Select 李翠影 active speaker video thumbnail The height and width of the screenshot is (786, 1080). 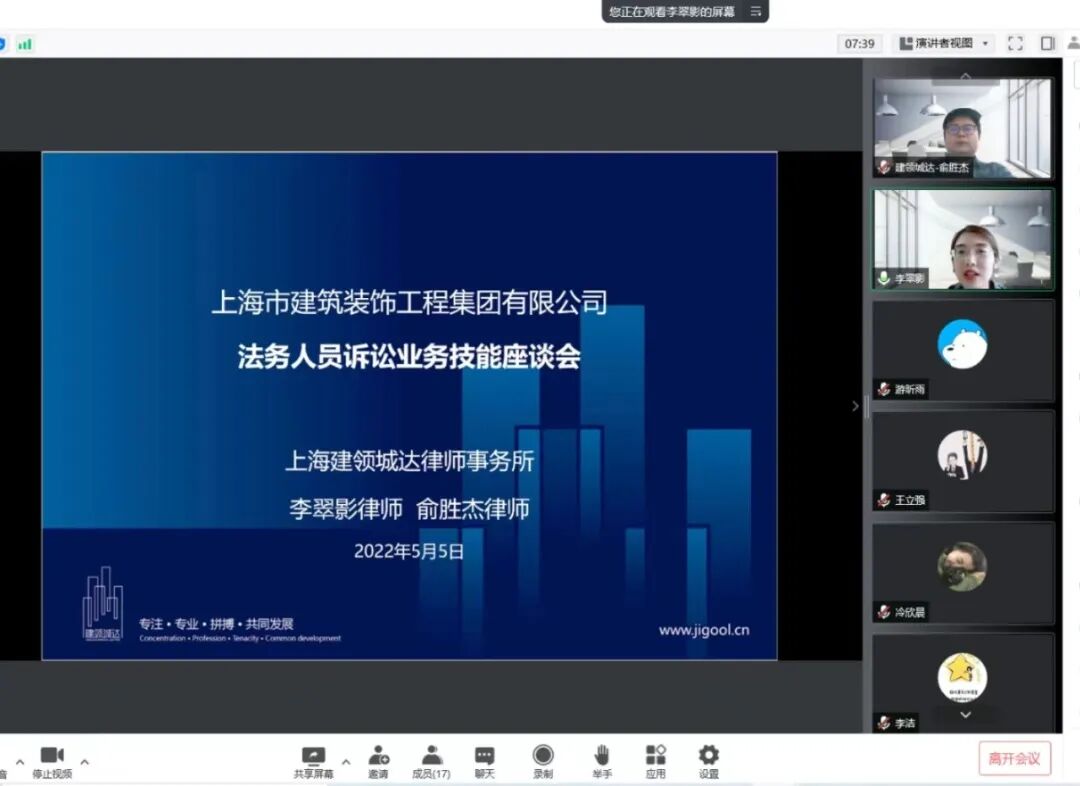point(964,239)
